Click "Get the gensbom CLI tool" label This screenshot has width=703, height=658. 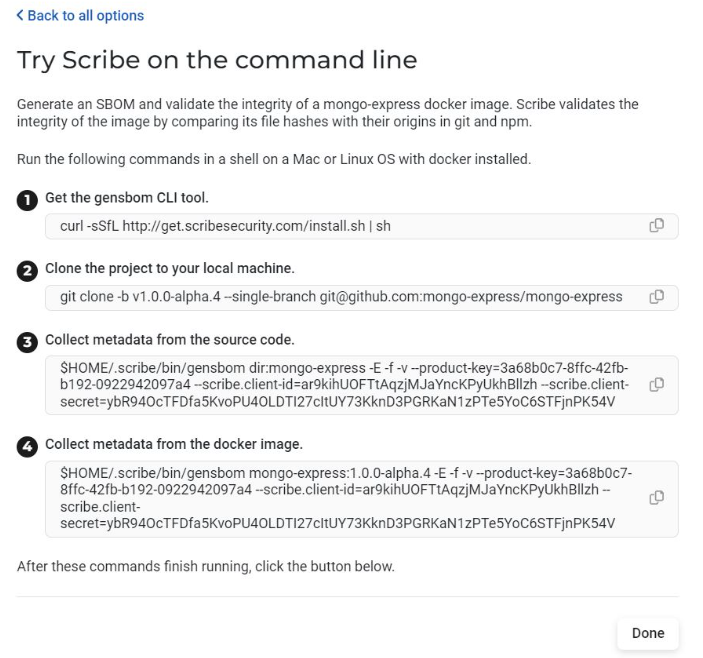[127, 198]
